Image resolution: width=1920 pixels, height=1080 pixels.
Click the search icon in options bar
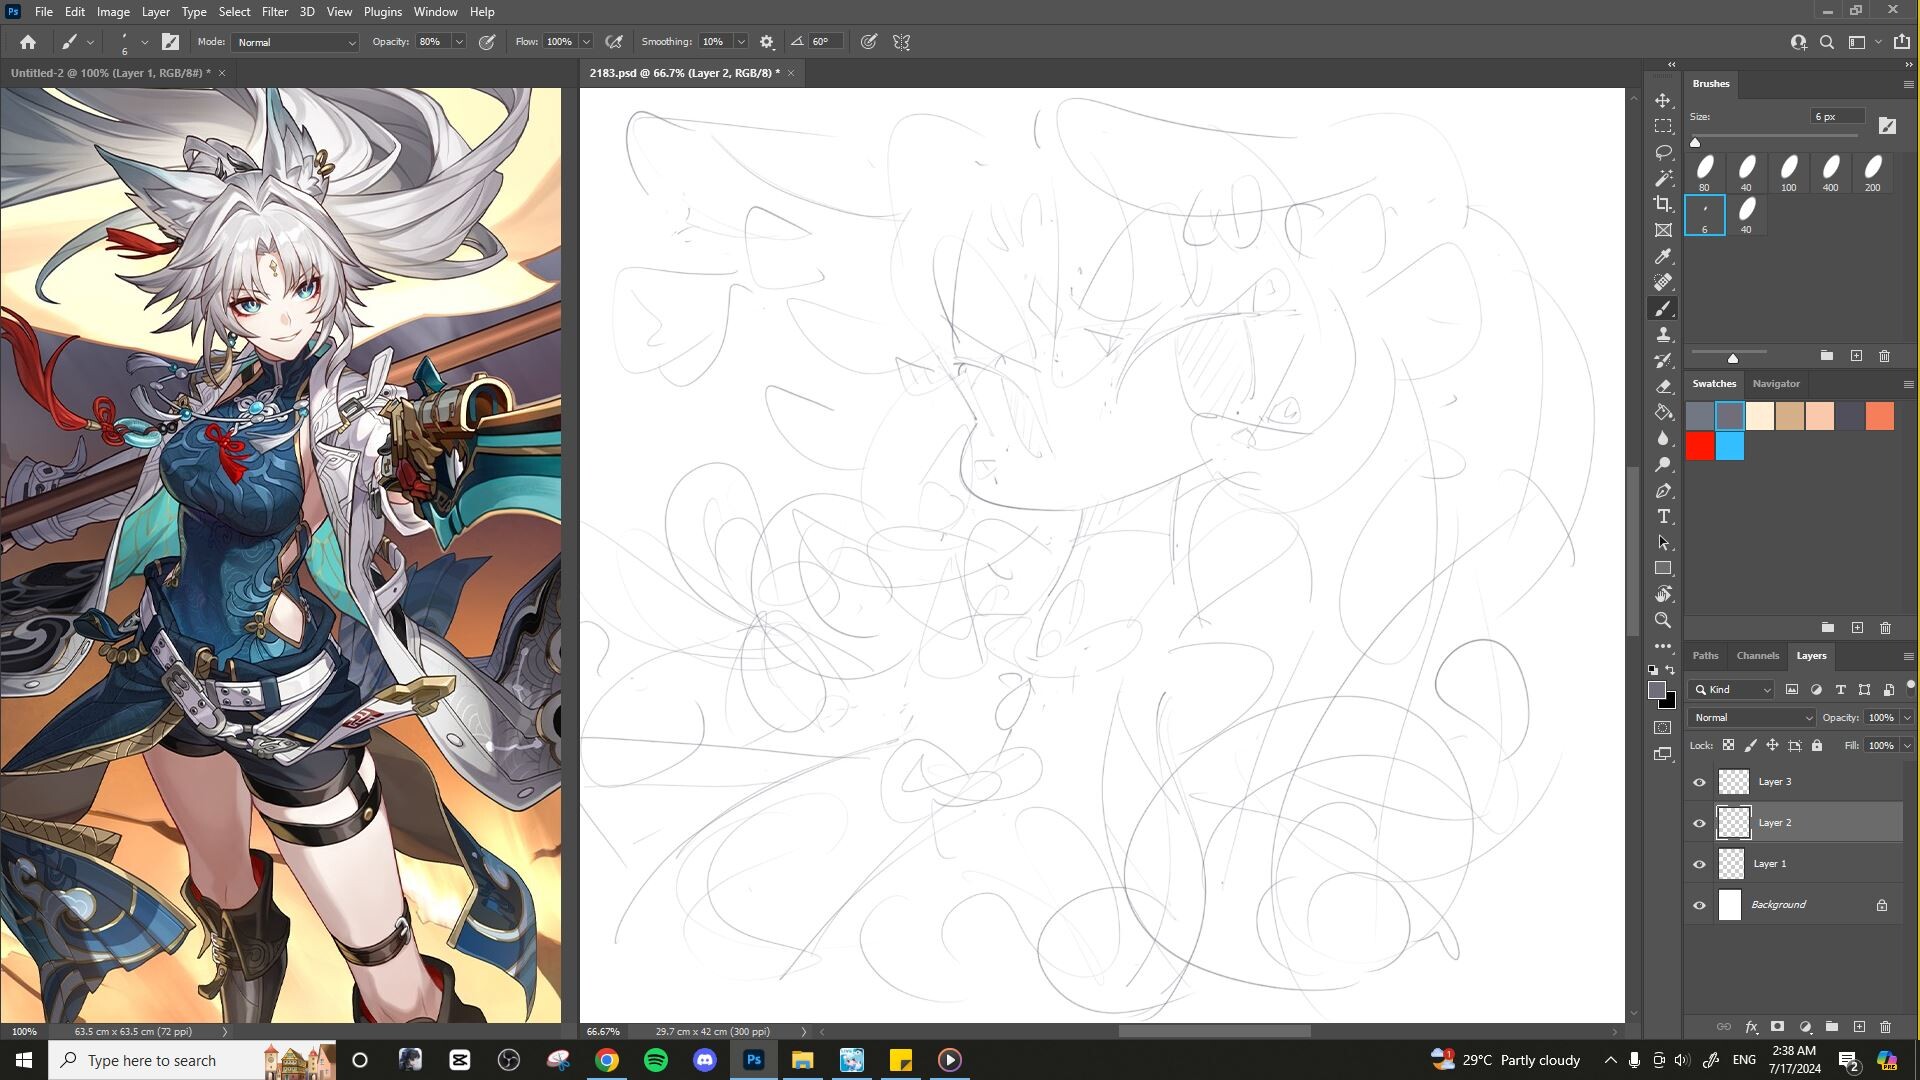[x=1827, y=42]
